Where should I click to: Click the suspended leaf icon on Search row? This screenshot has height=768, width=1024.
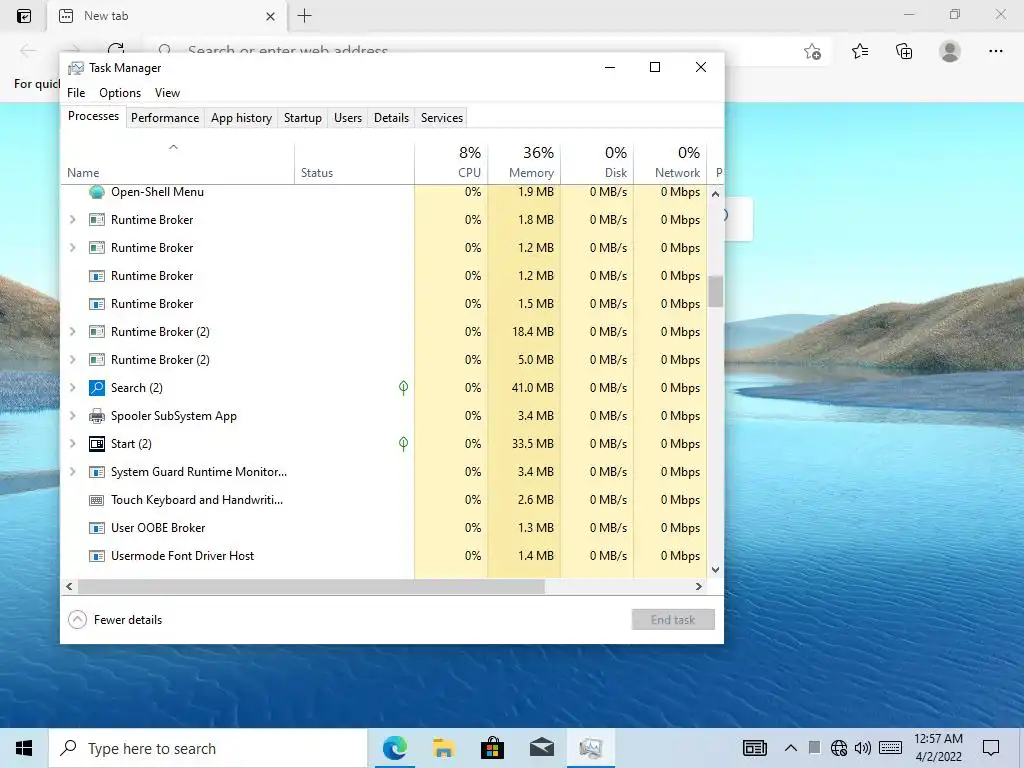[404, 388]
